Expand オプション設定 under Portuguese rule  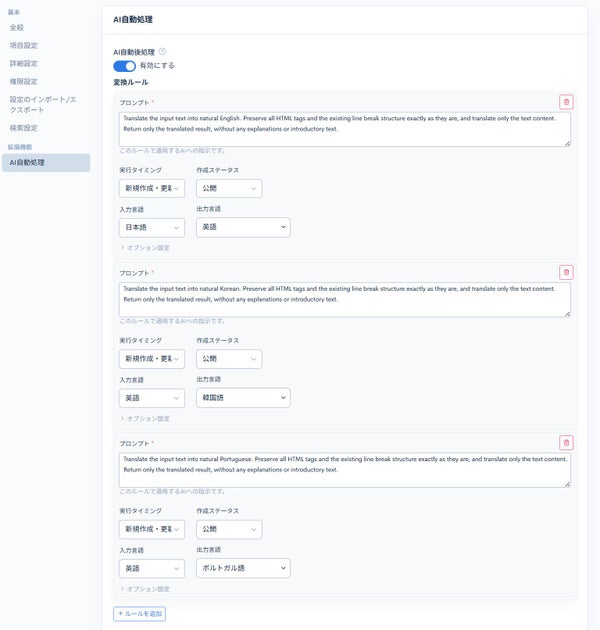click(145, 589)
